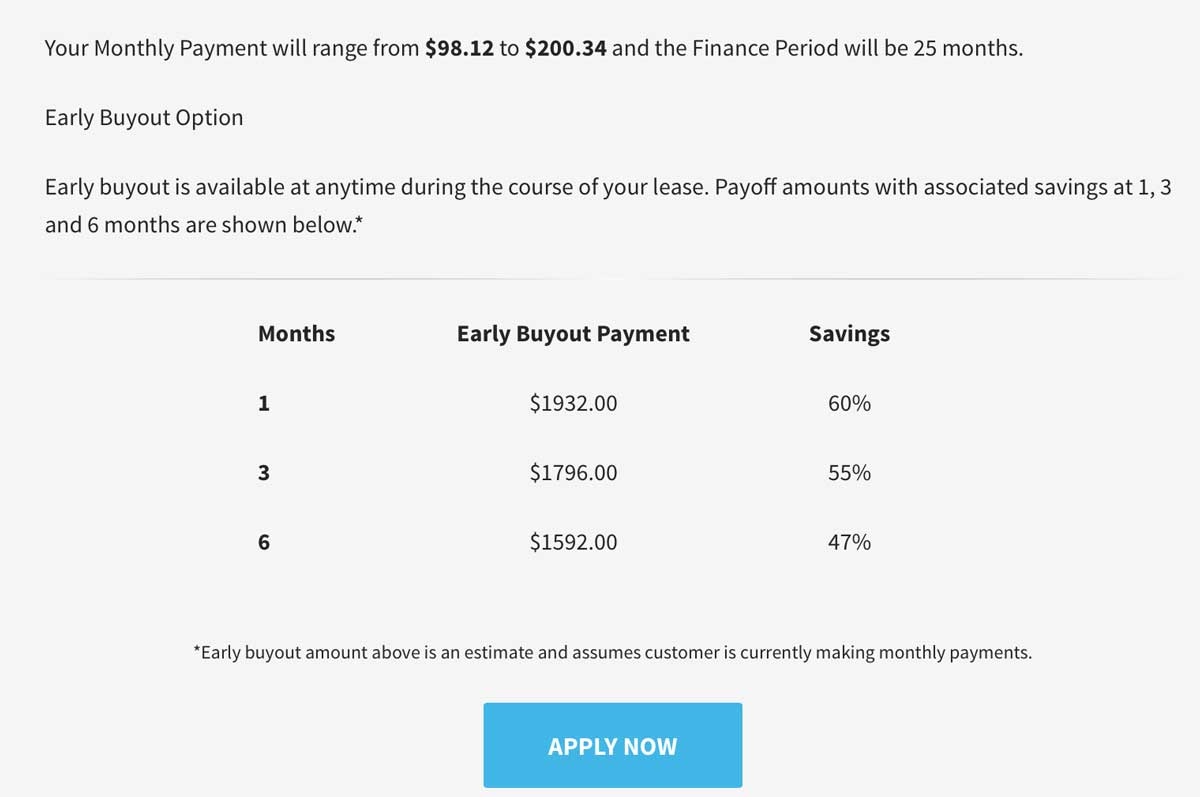
Task: Select month 6 in the table
Action: (263, 542)
